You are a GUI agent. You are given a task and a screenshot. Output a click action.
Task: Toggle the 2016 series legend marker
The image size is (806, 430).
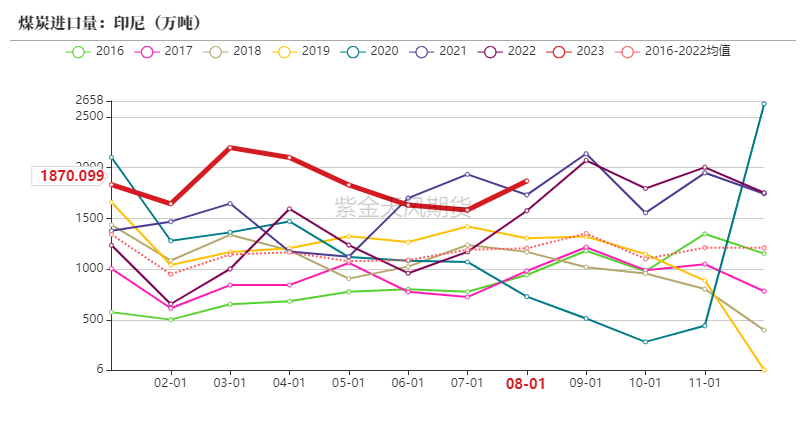pyautogui.click(x=79, y=50)
